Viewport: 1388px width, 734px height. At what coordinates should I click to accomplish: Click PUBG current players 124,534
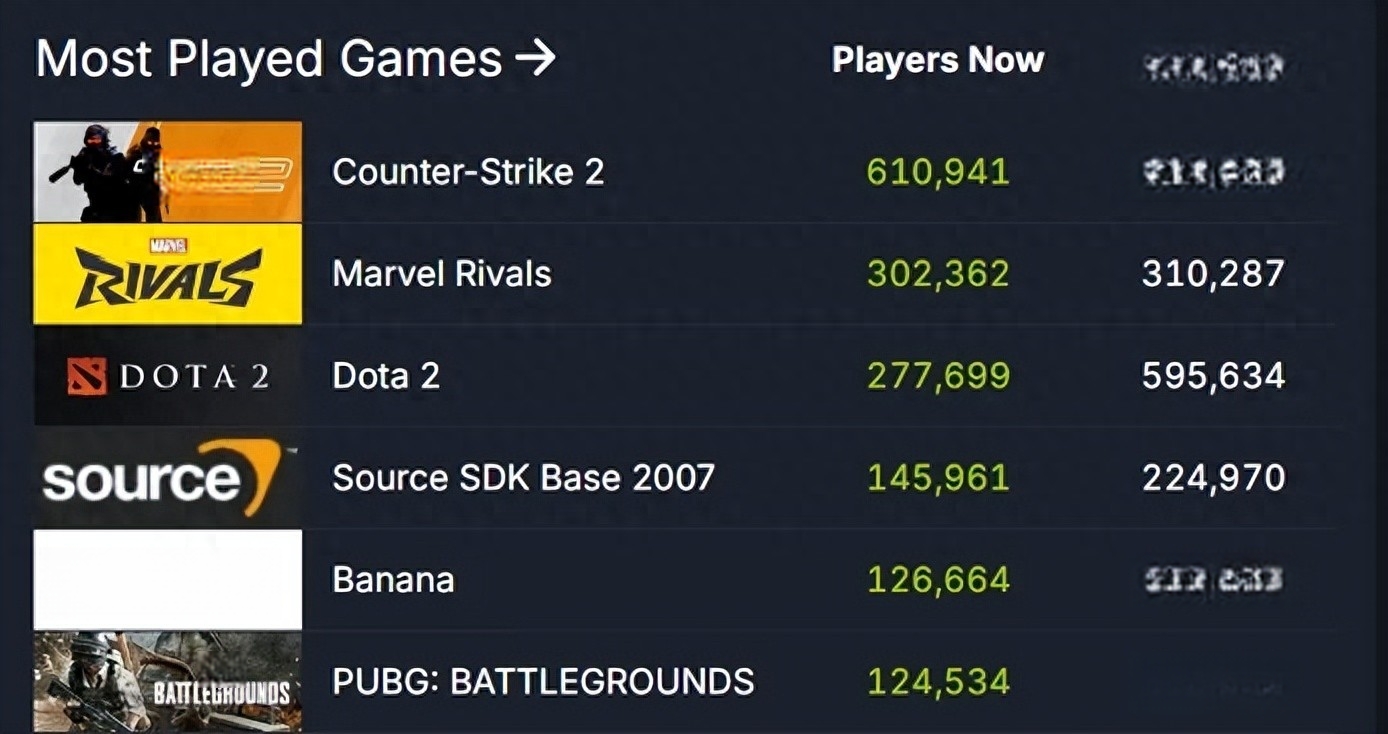pyautogui.click(x=938, y=682)
